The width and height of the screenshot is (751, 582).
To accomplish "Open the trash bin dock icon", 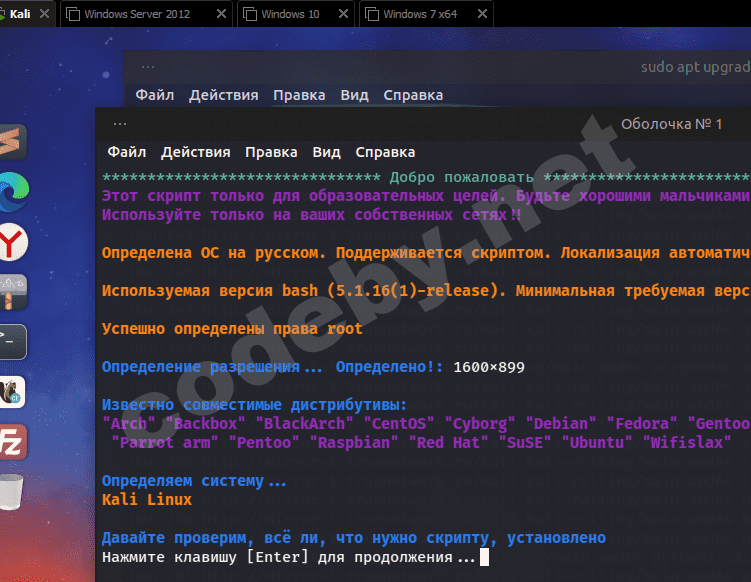I will point(11,492).
